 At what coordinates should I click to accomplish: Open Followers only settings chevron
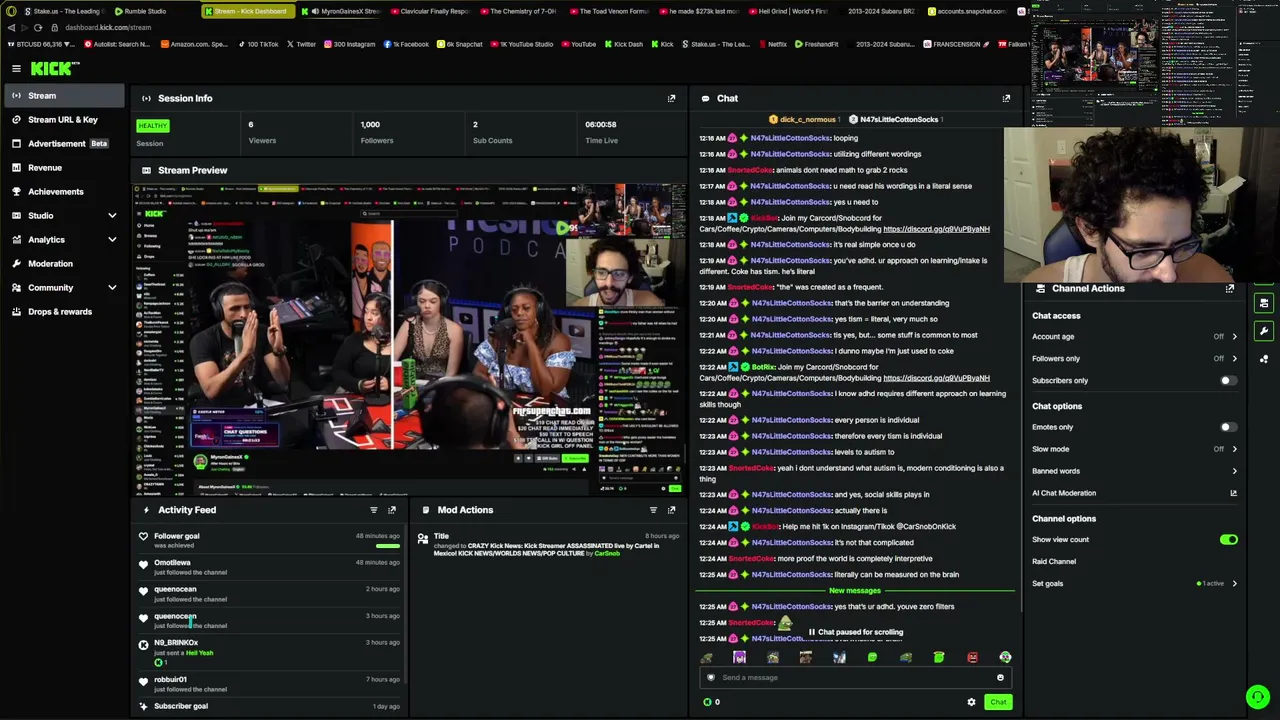(1234, 358)
